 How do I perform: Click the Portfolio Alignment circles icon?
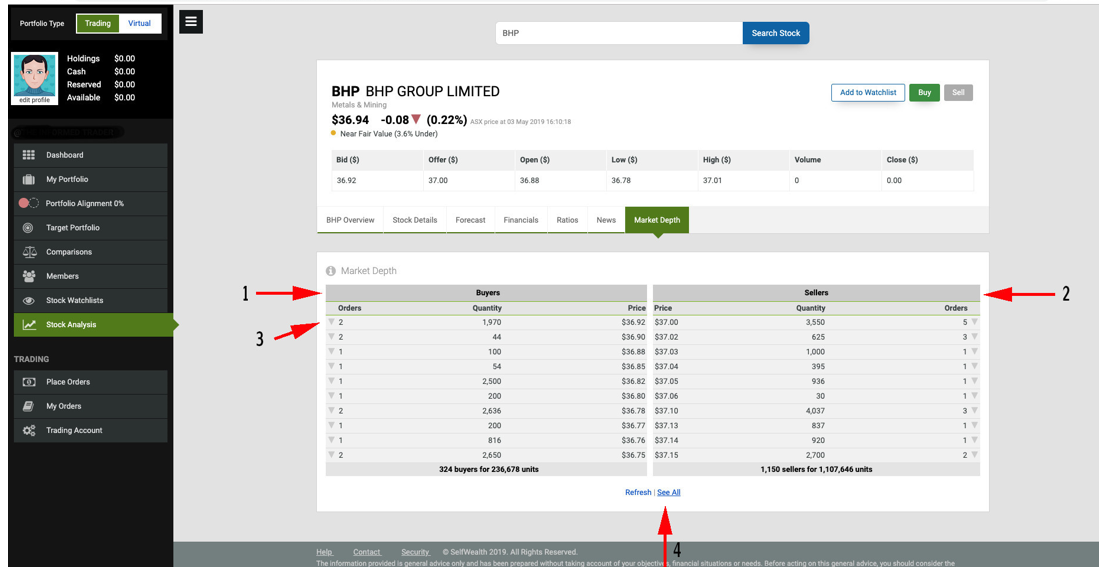(x=29, y=203)
